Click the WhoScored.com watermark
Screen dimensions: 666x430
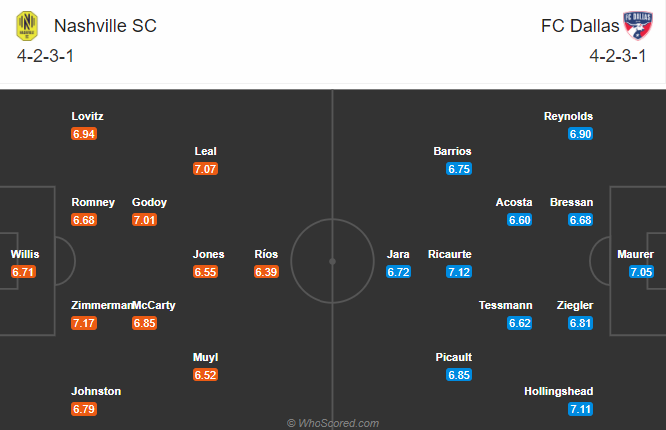333,423
